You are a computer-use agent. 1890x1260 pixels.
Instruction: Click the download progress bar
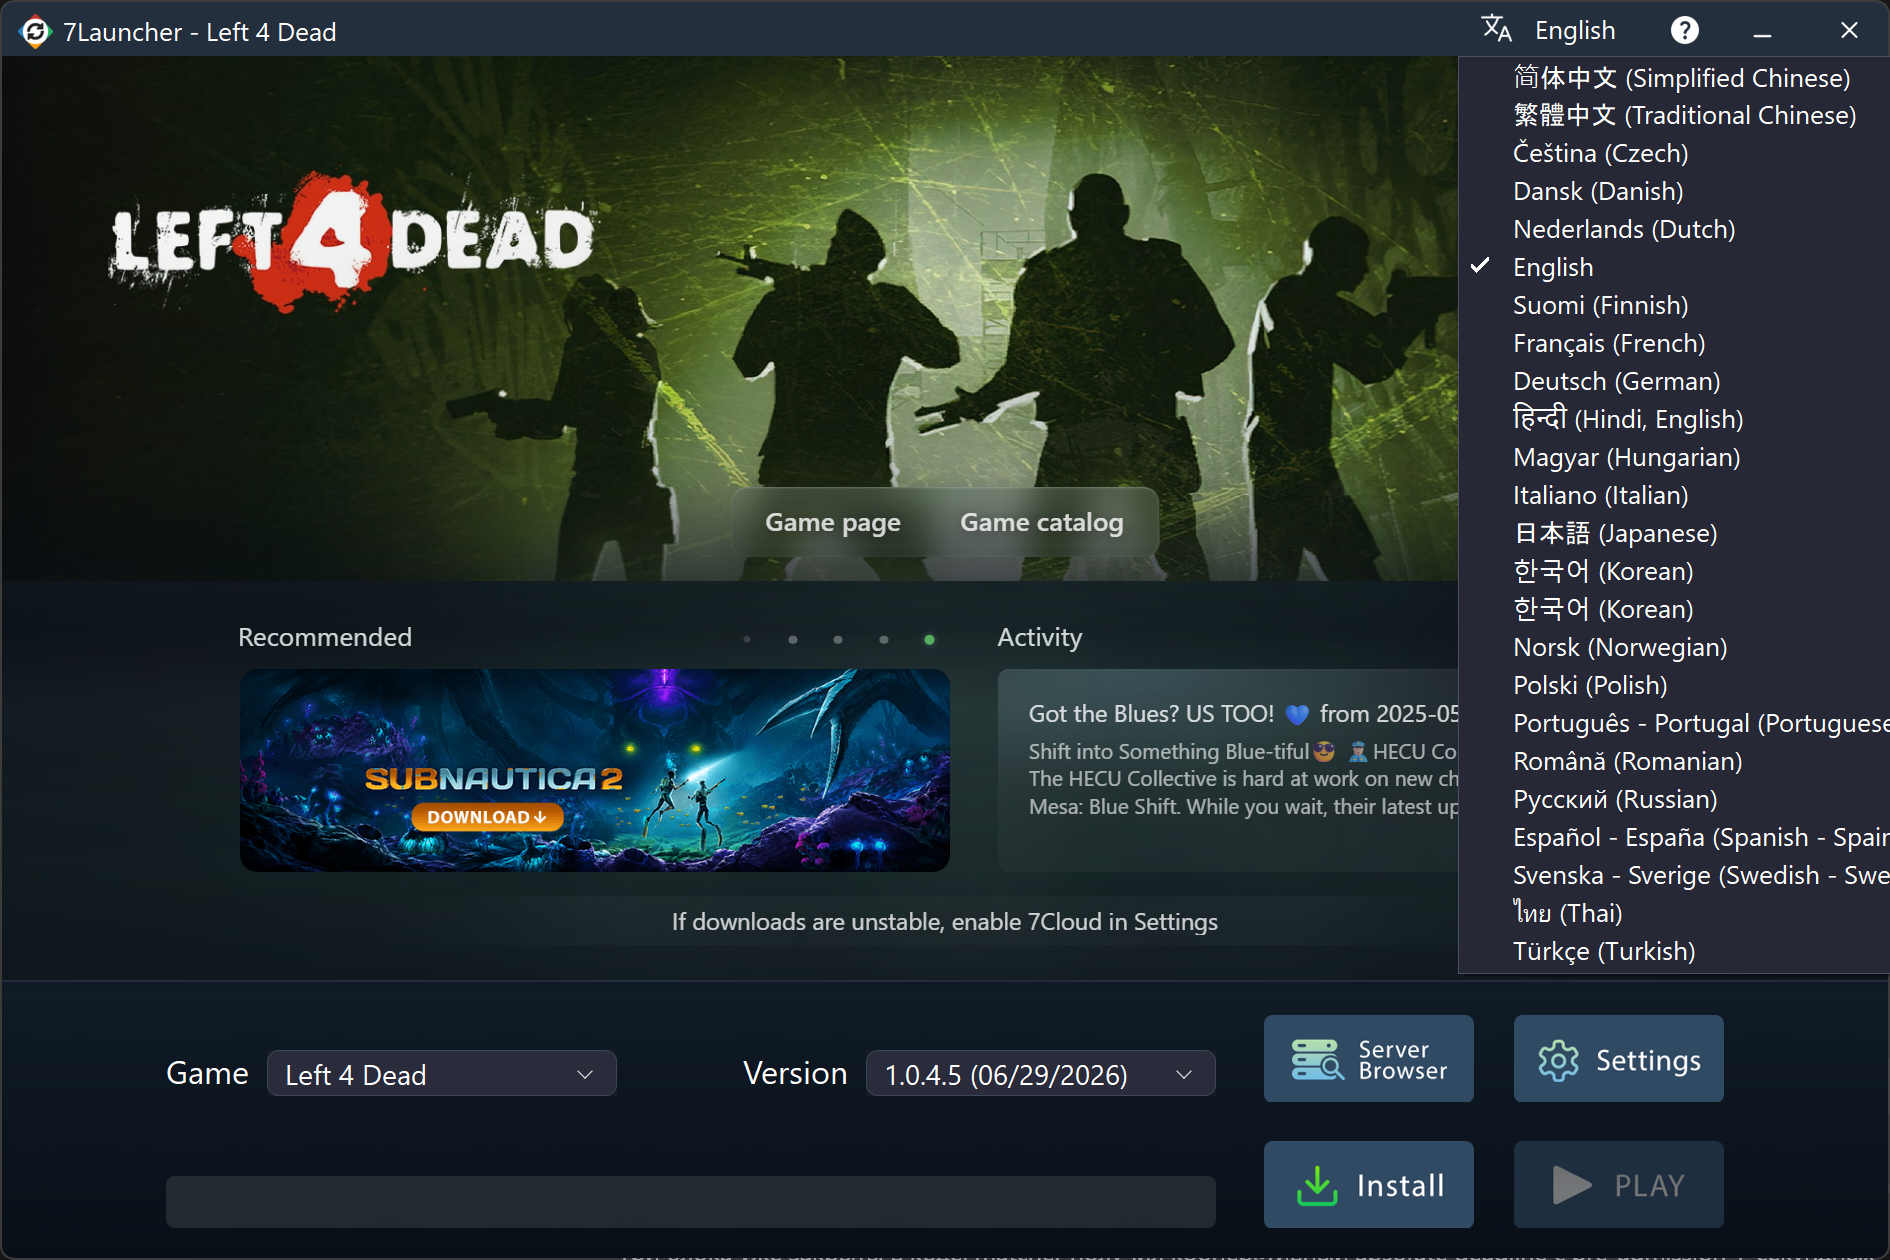(691, 1201)
